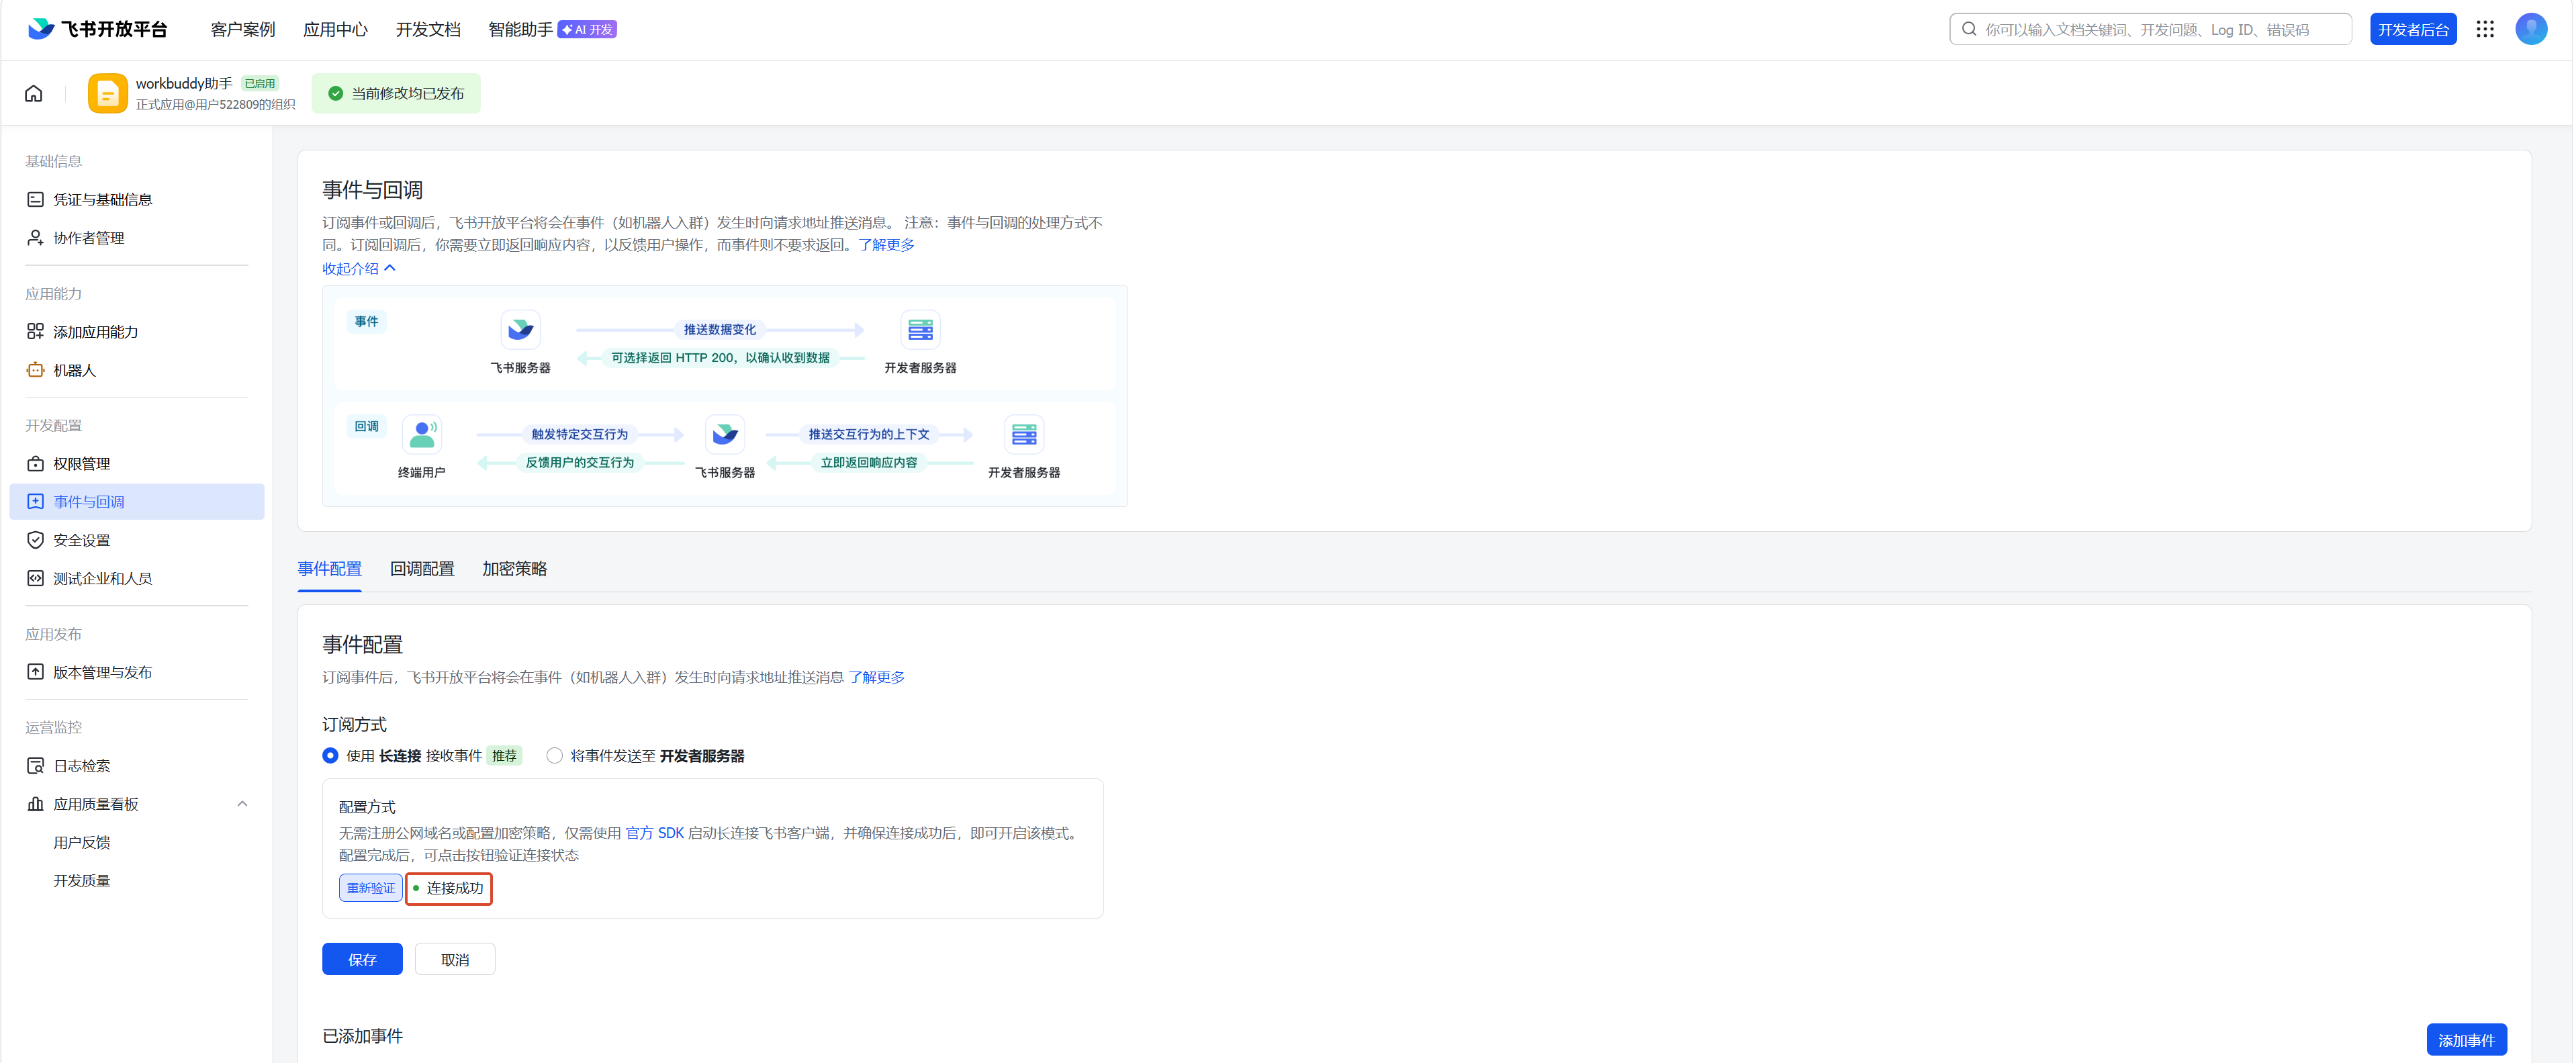Click the home icon in header

point(34,94)
